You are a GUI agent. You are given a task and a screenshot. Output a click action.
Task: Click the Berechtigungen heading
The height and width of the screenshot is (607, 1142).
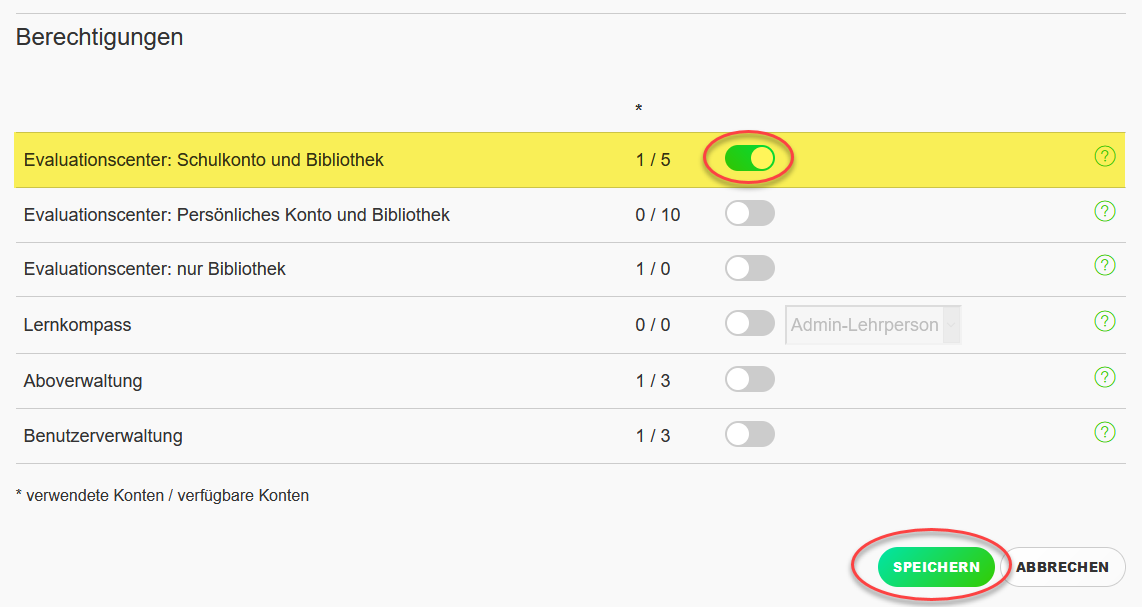[99, 38]
